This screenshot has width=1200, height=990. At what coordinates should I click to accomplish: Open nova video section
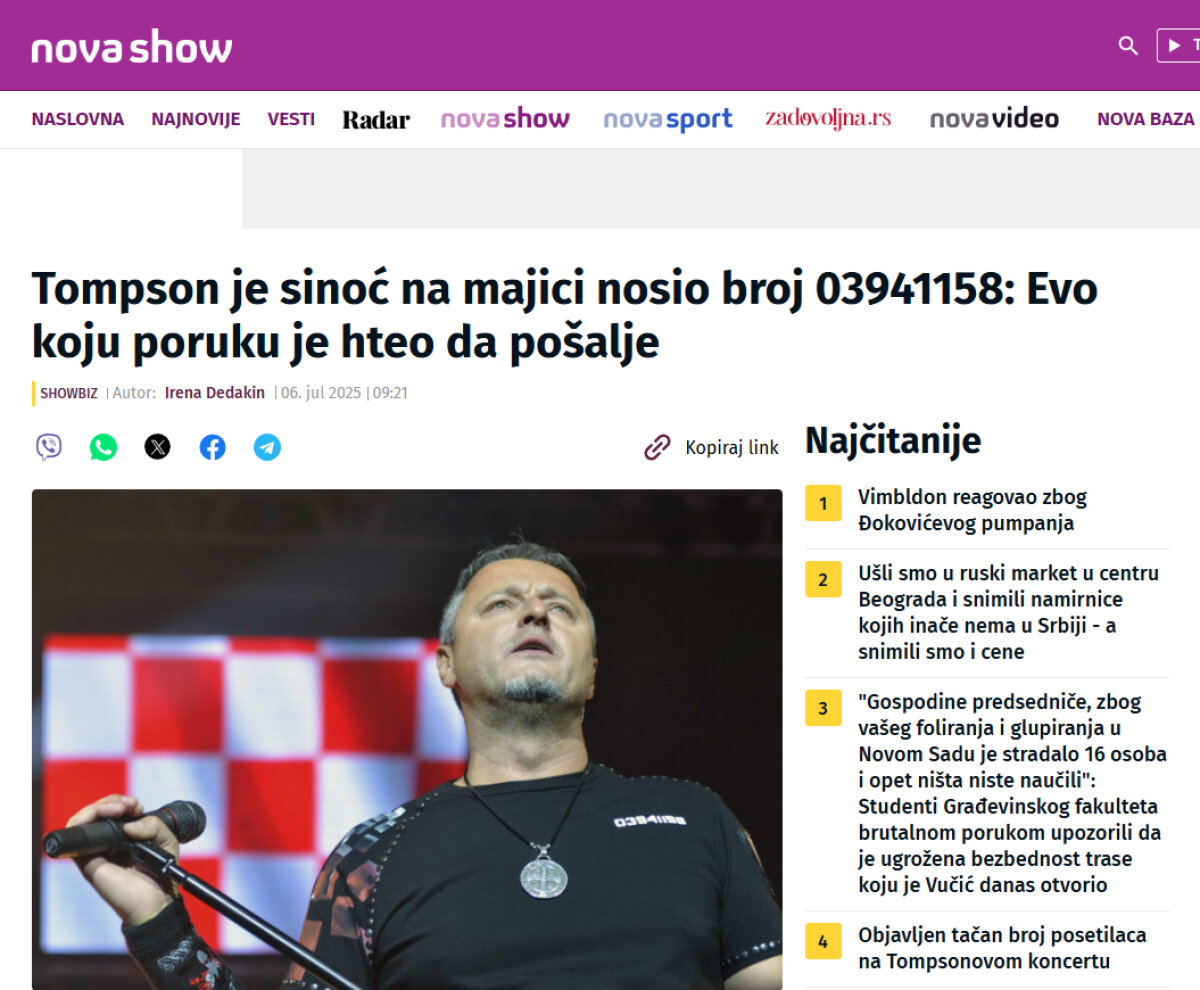coord(994,119)
